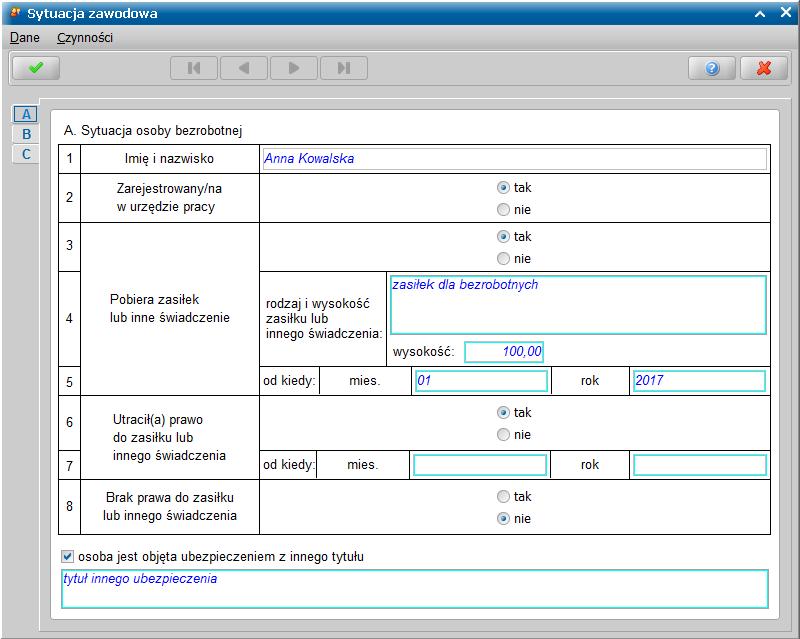The width and height of the screenshot is (800, 639).
Task: Confirm the form with the green checkmark button
Action: (x=36, y=68)
